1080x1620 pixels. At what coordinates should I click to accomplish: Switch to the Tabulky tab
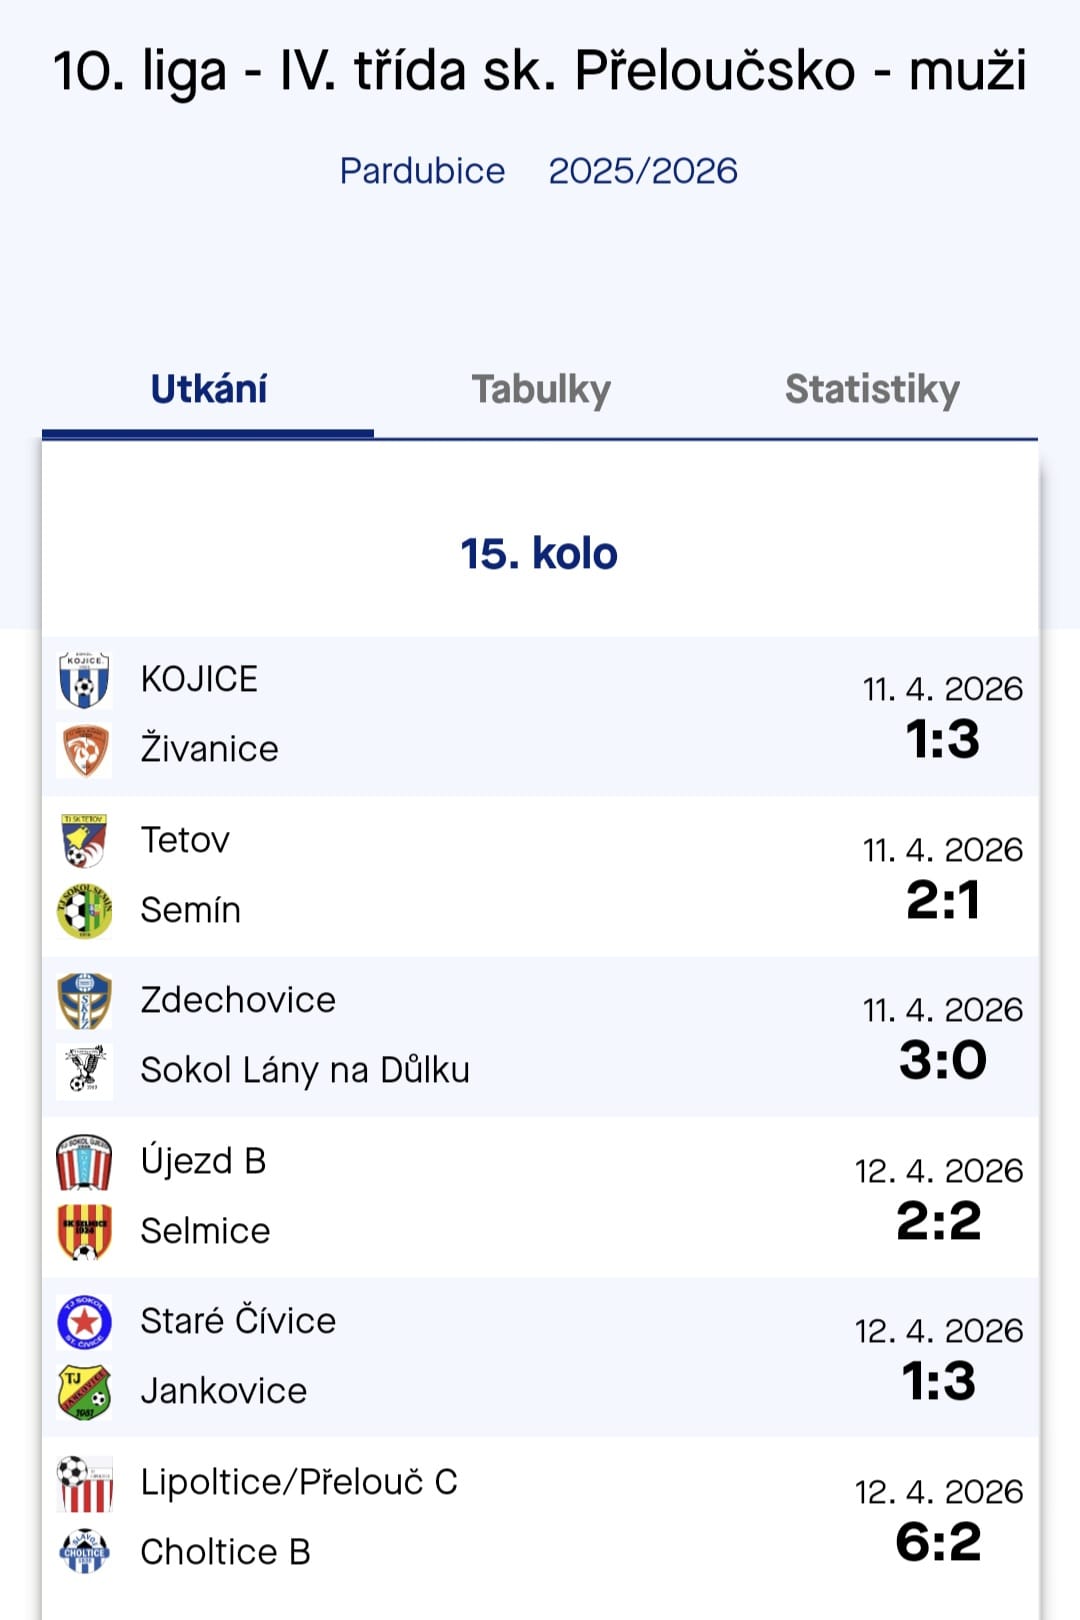point(541,390)
